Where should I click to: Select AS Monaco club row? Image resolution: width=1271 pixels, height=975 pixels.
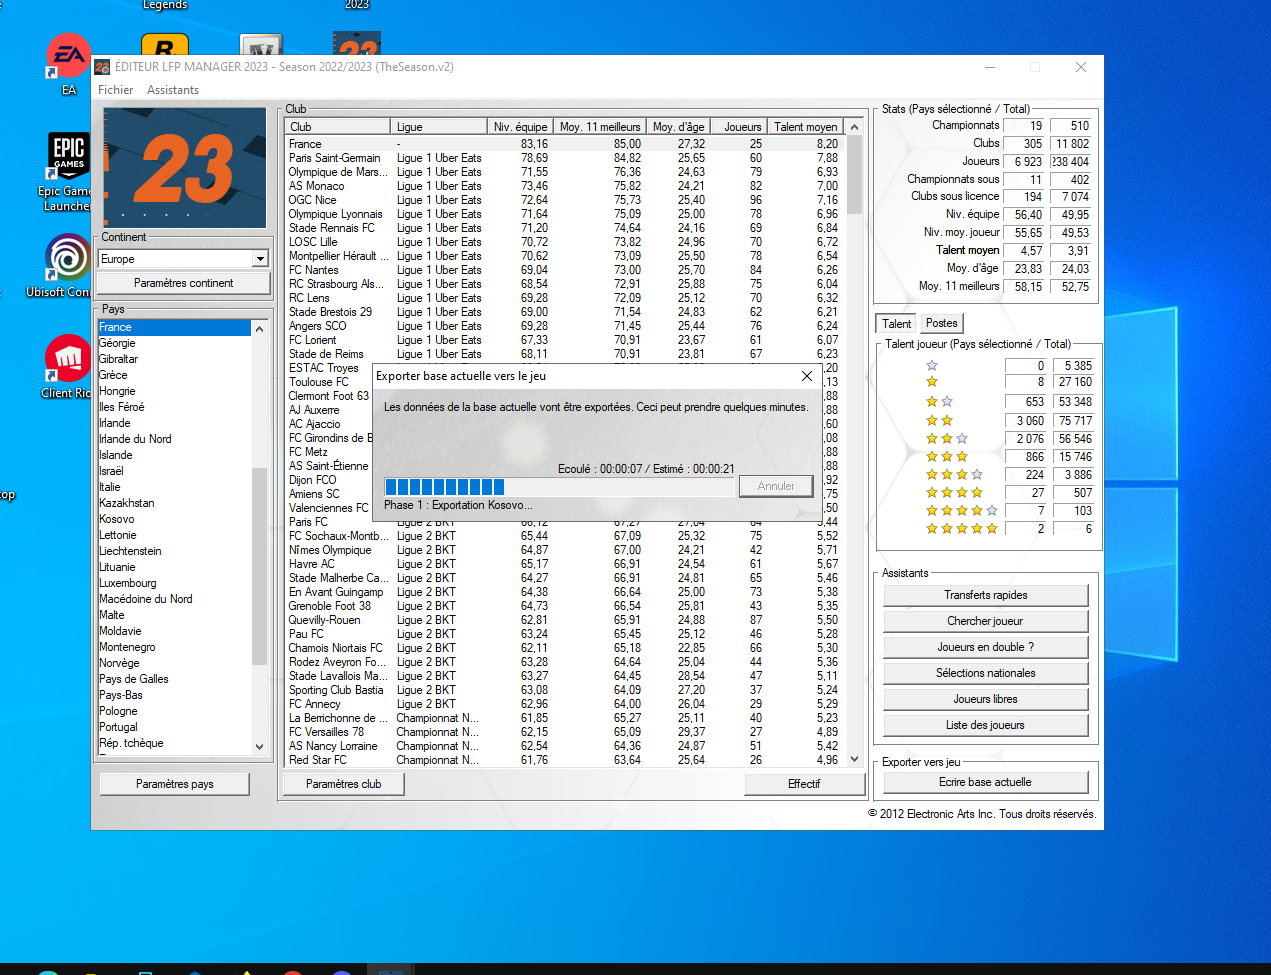(565, 186)
